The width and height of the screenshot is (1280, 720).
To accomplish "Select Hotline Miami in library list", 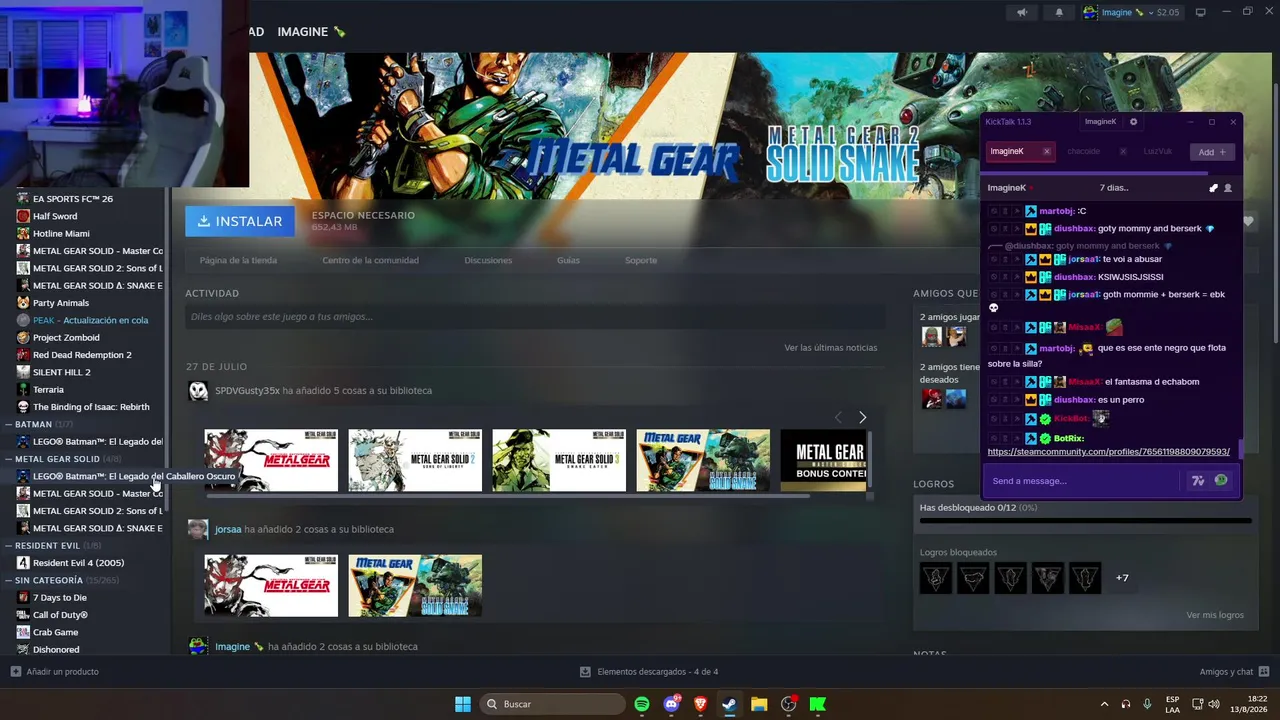I will click(61, 234).
